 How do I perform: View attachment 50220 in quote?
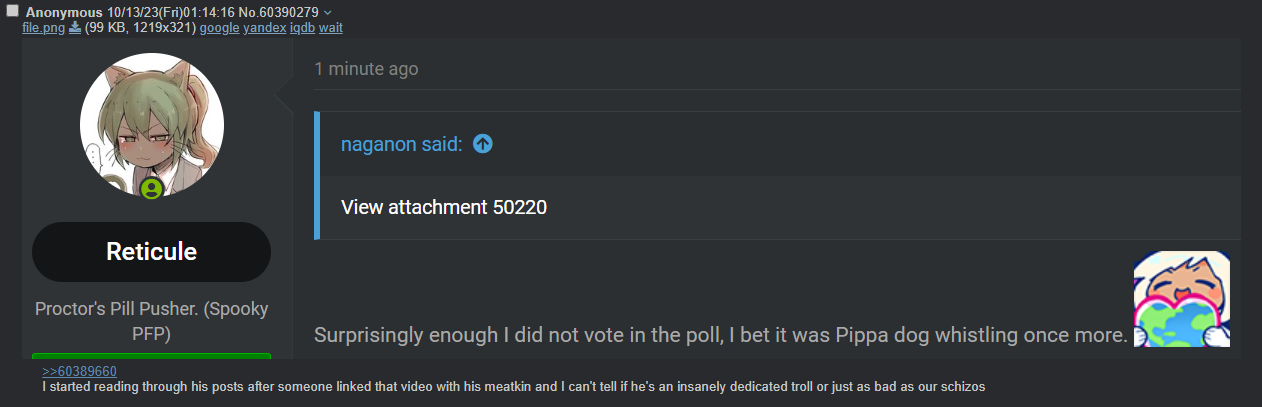point(444,207)
